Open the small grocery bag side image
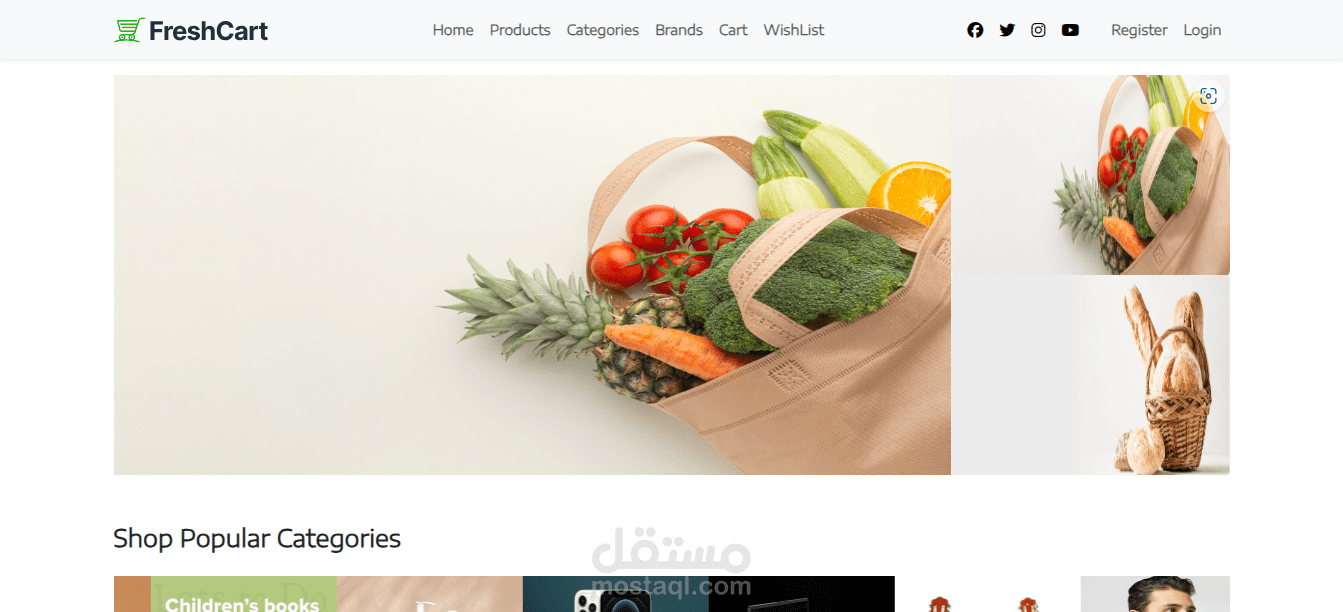 [1090, 175]
